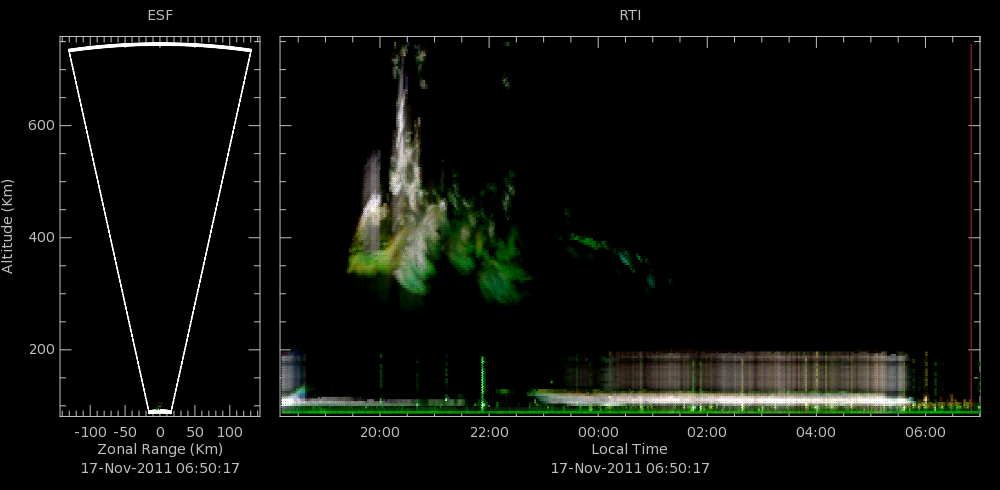Image resolution: width=1000 pixels, height=490 pixels.
Task: Click the 00:00 time tick label
Action: point(598,432)
